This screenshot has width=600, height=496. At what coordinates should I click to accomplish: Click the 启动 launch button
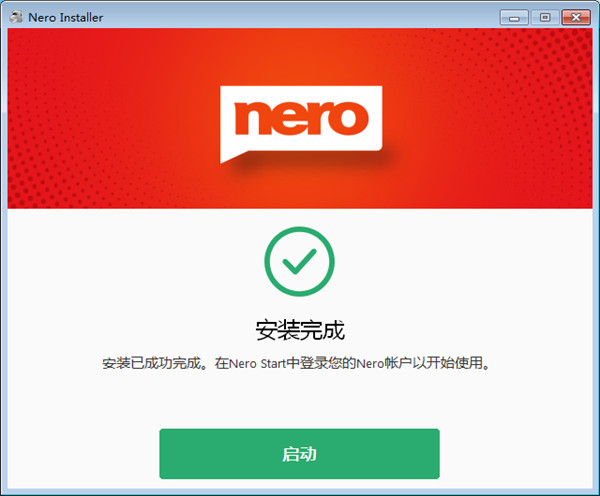(x=299, y=454)
